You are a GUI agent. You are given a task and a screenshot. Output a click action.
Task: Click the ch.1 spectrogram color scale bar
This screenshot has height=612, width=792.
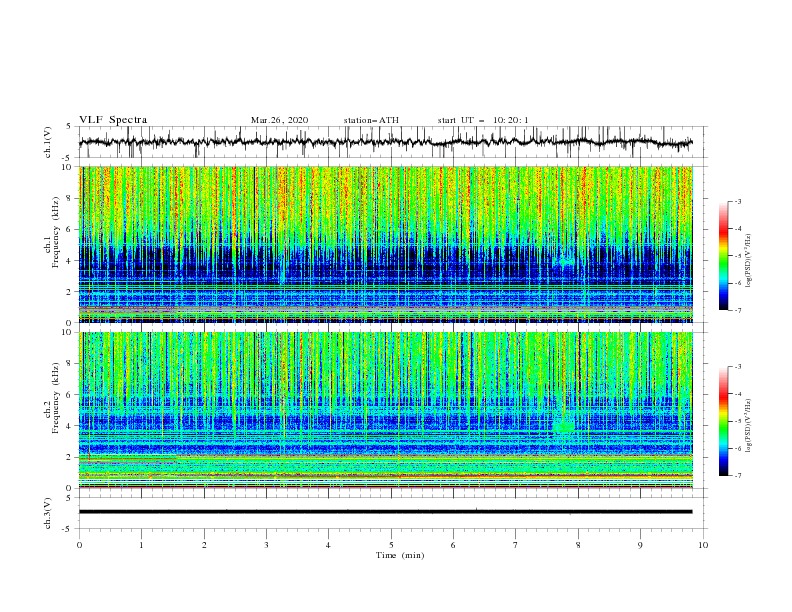723,255
